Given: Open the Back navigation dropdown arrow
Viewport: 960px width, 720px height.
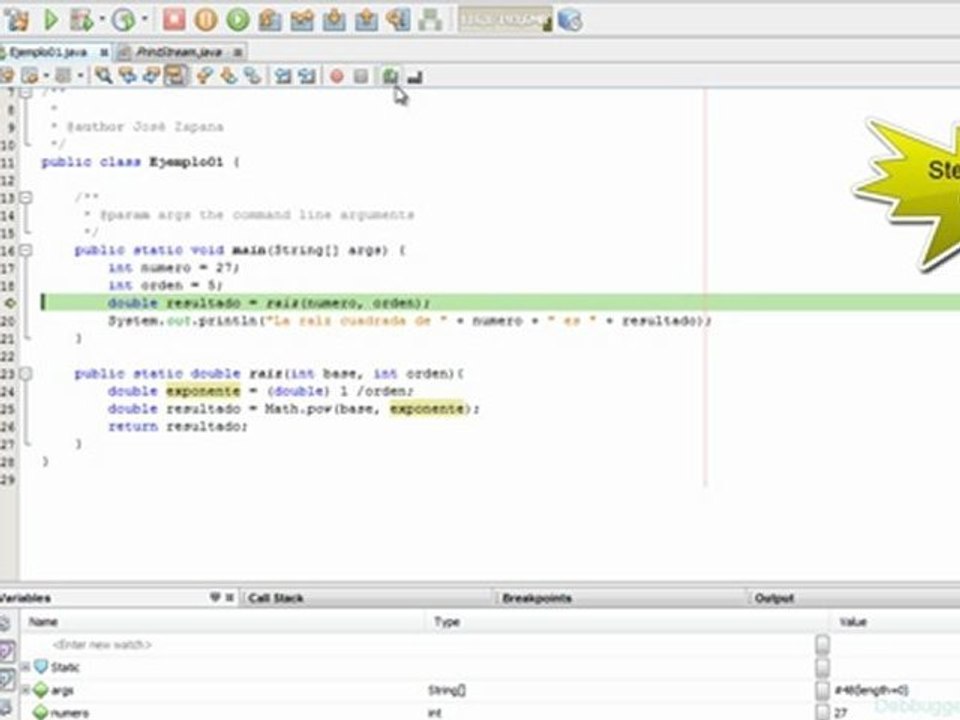Looking at the screenshot, I should (46, 76).
